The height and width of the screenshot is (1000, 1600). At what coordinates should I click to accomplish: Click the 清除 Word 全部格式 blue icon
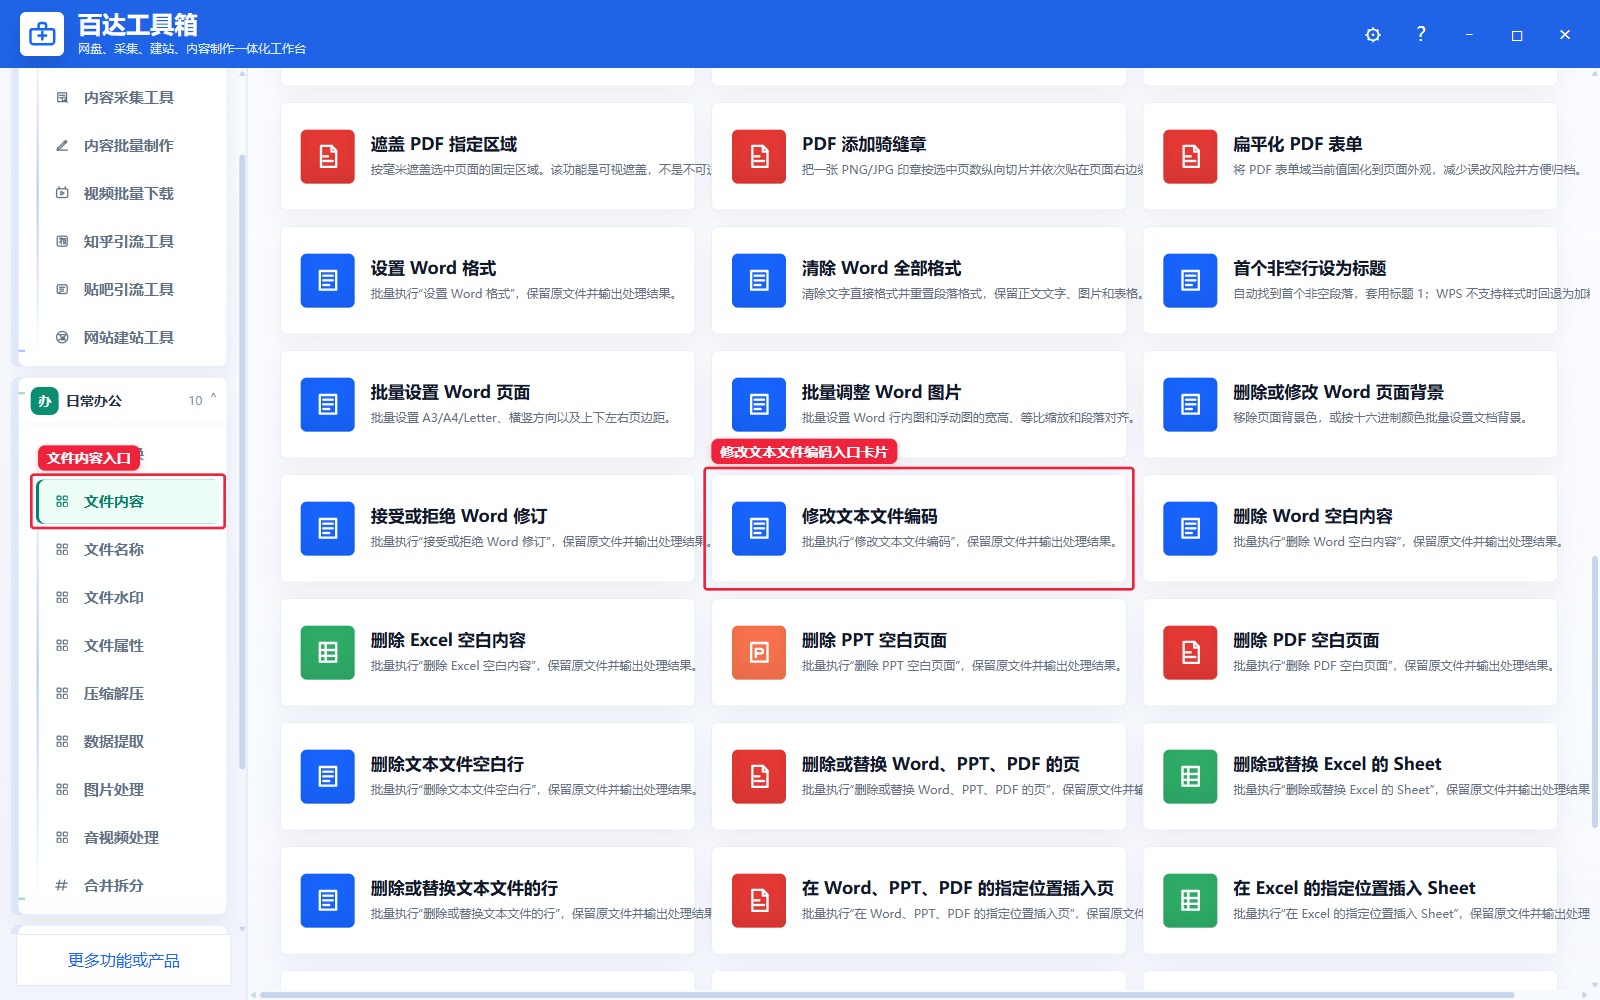[x=759, y=281]
